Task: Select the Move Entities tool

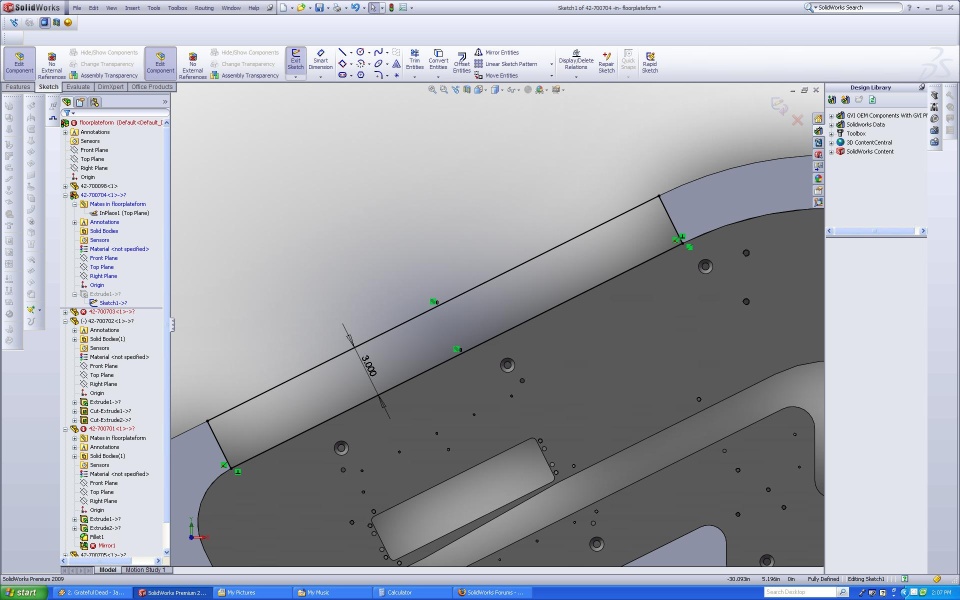Action: (x=497, y=75)
